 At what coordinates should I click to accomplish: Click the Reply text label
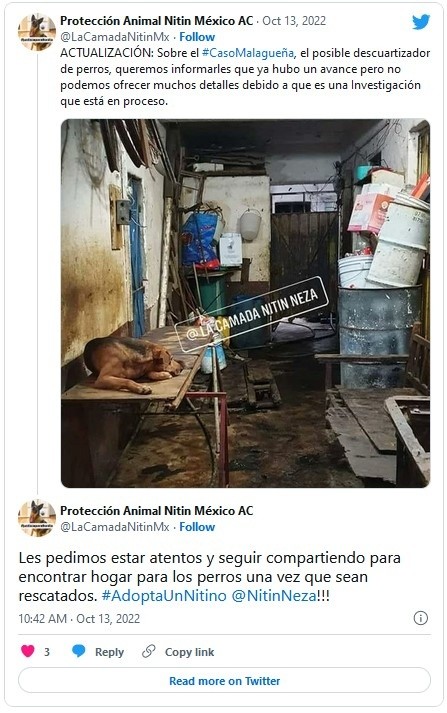tap(109, 652)
